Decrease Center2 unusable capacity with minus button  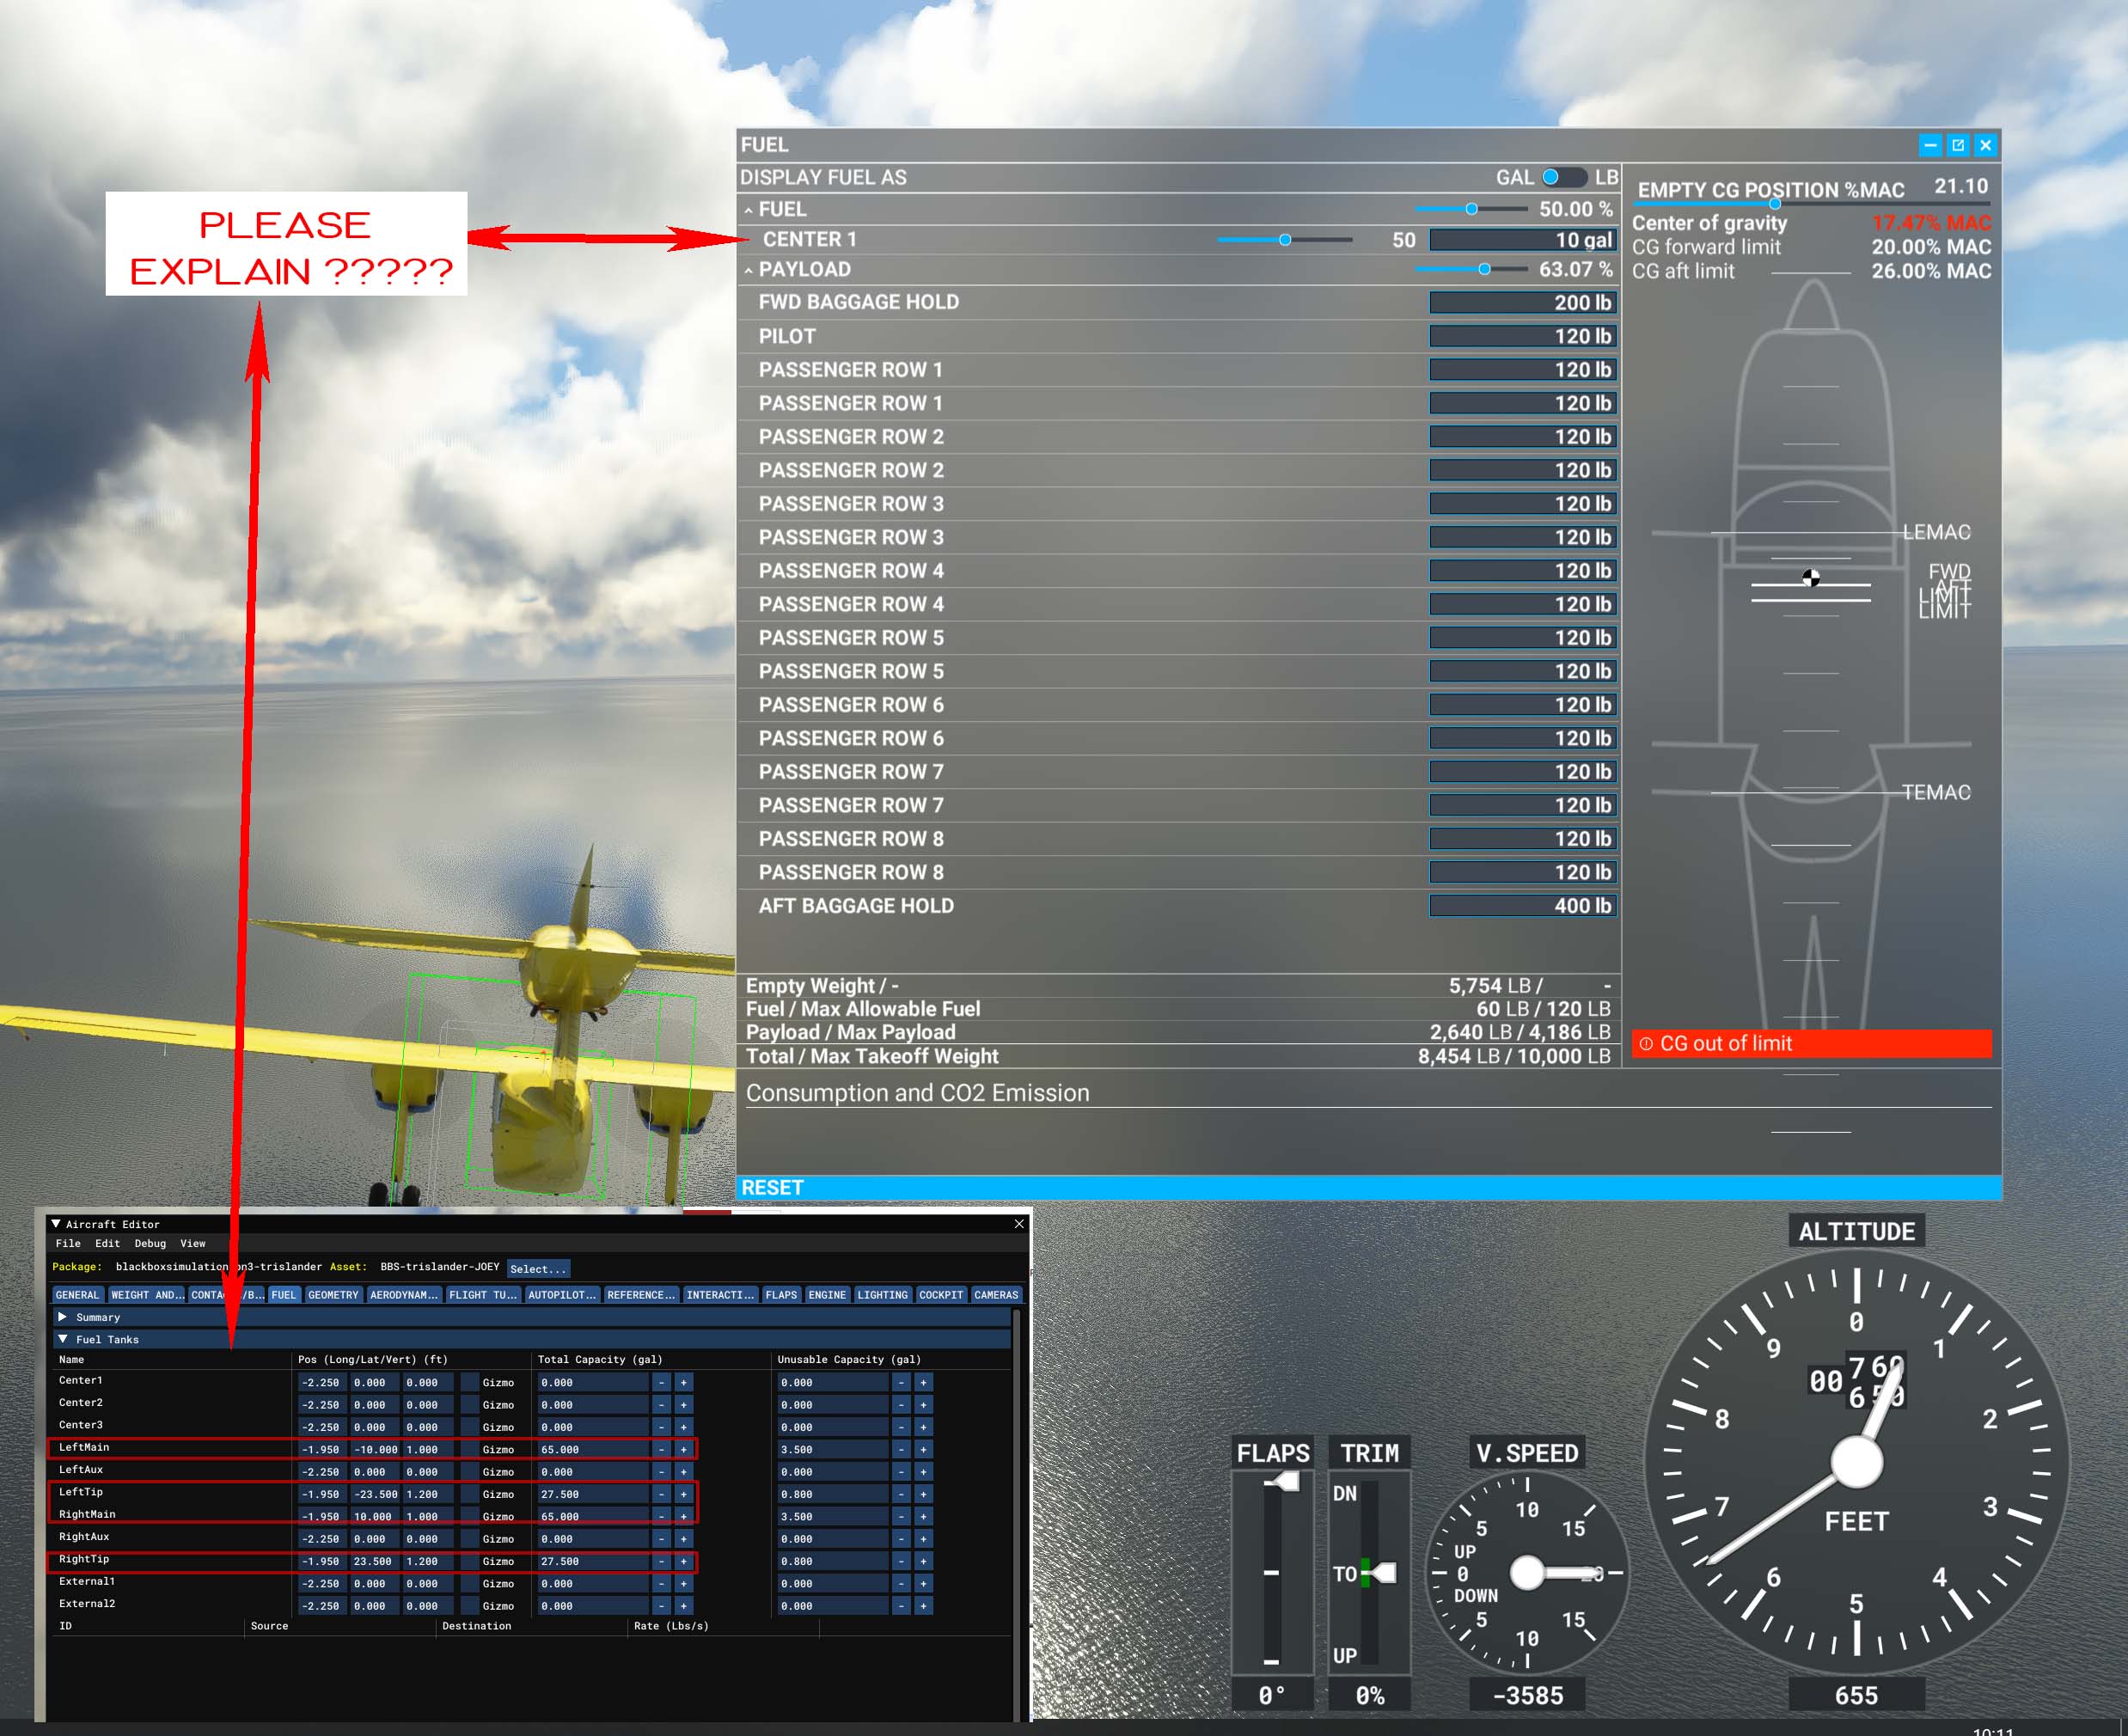pos(901,1405)
